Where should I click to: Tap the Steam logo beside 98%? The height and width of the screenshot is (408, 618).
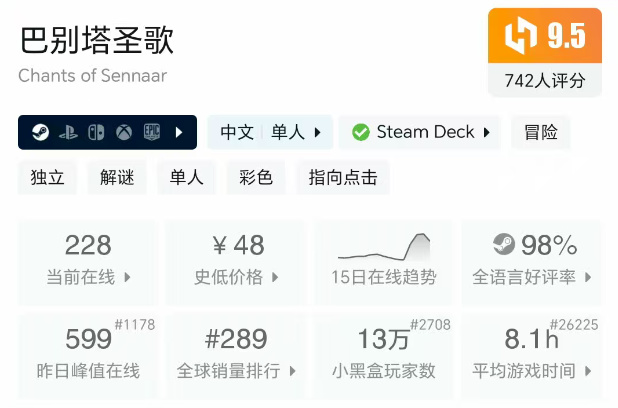click(x=504, y=244)
